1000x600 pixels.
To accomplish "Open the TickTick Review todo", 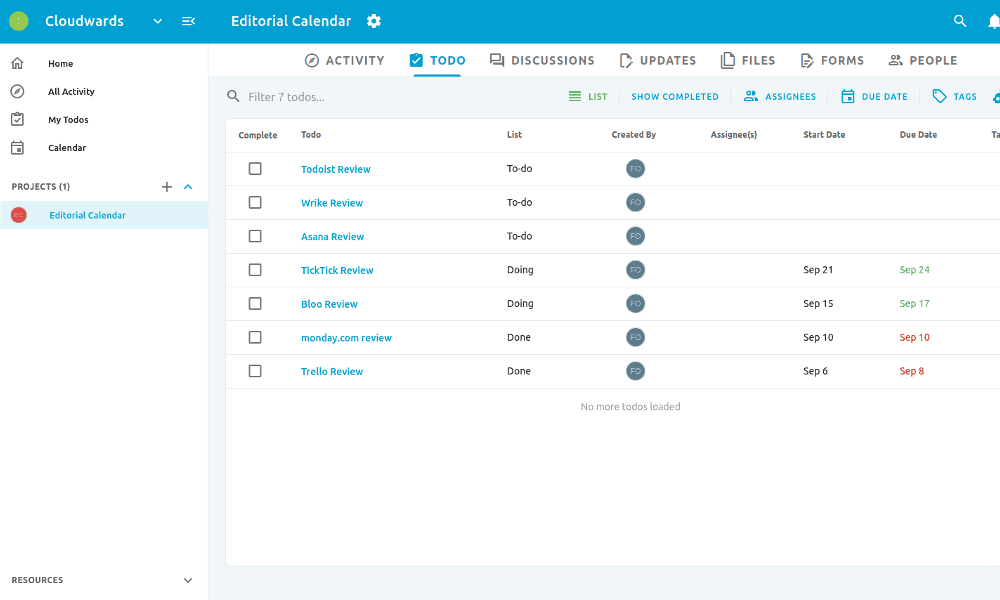I will click(x=337, y=270).
